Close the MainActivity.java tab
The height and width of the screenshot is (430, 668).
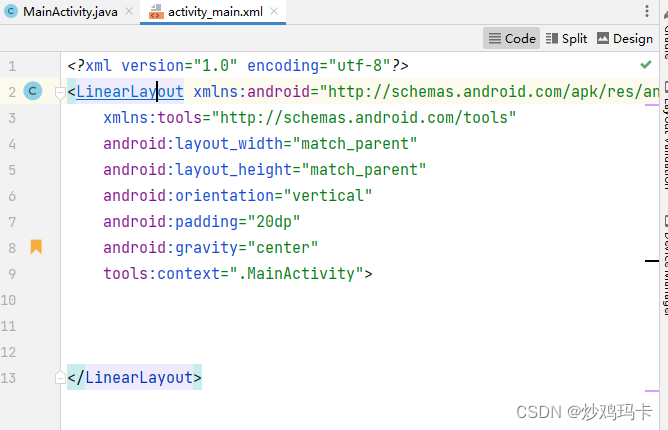pyautogui.click(x=129, y=12)
